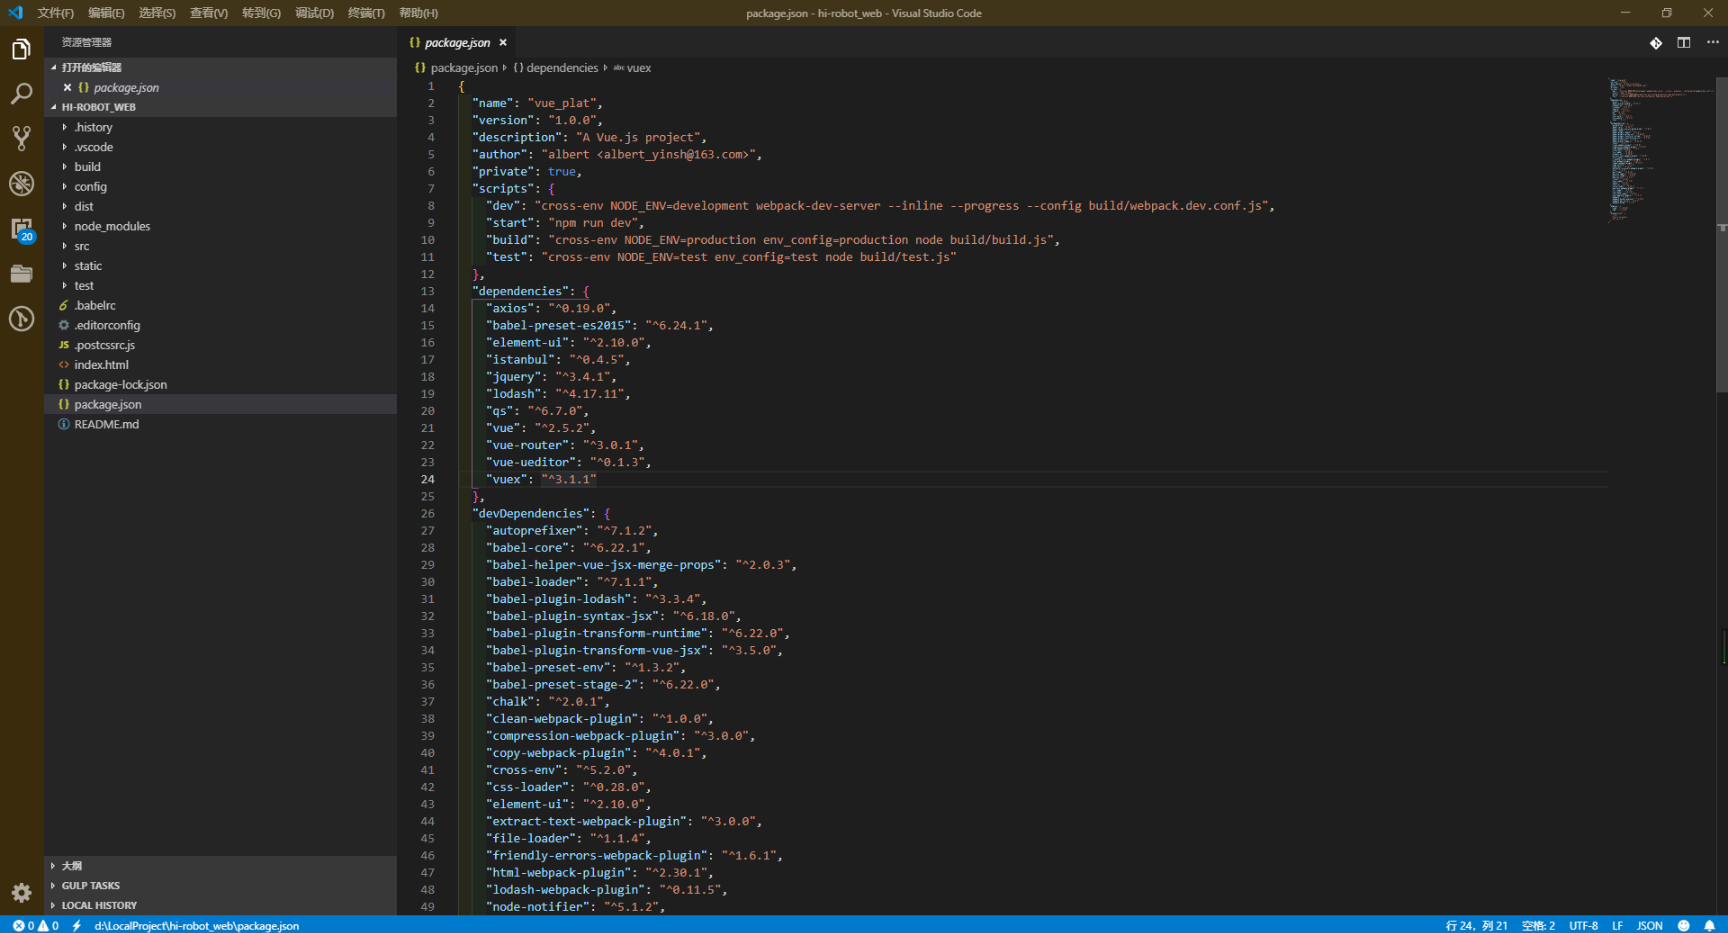Click line number 13 in the gutter
Image resolution: width=1728 pixels, height=933 pixels.
coord(427,291)
